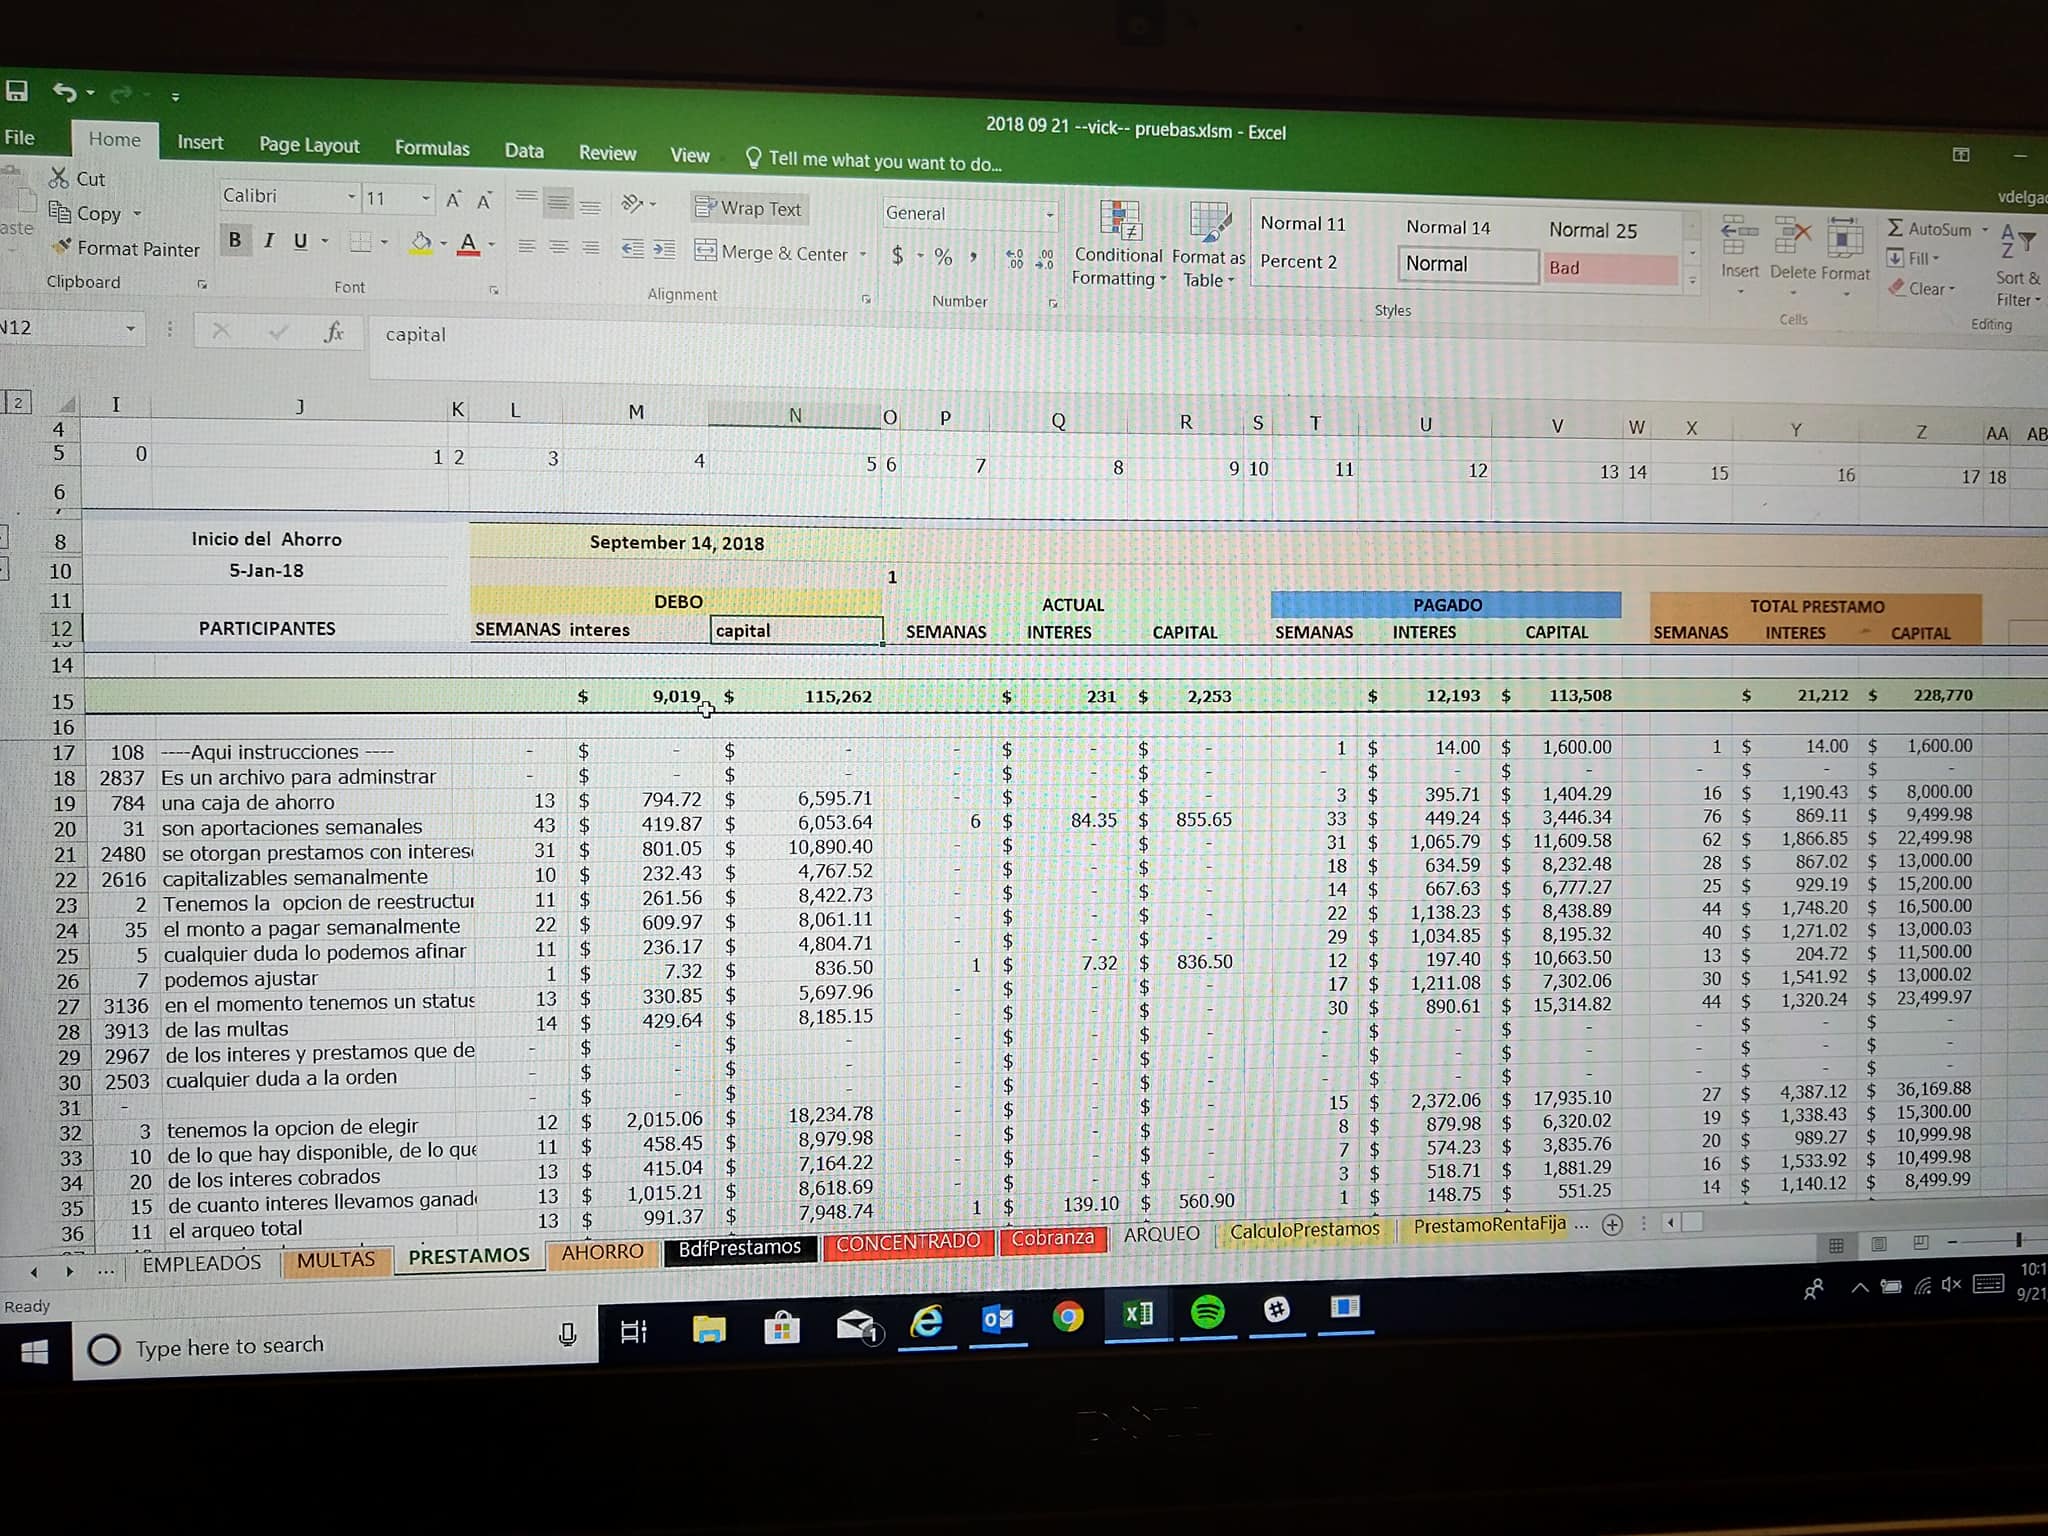
Task: Click the Accounting dollar format icon
Action: 897,256
